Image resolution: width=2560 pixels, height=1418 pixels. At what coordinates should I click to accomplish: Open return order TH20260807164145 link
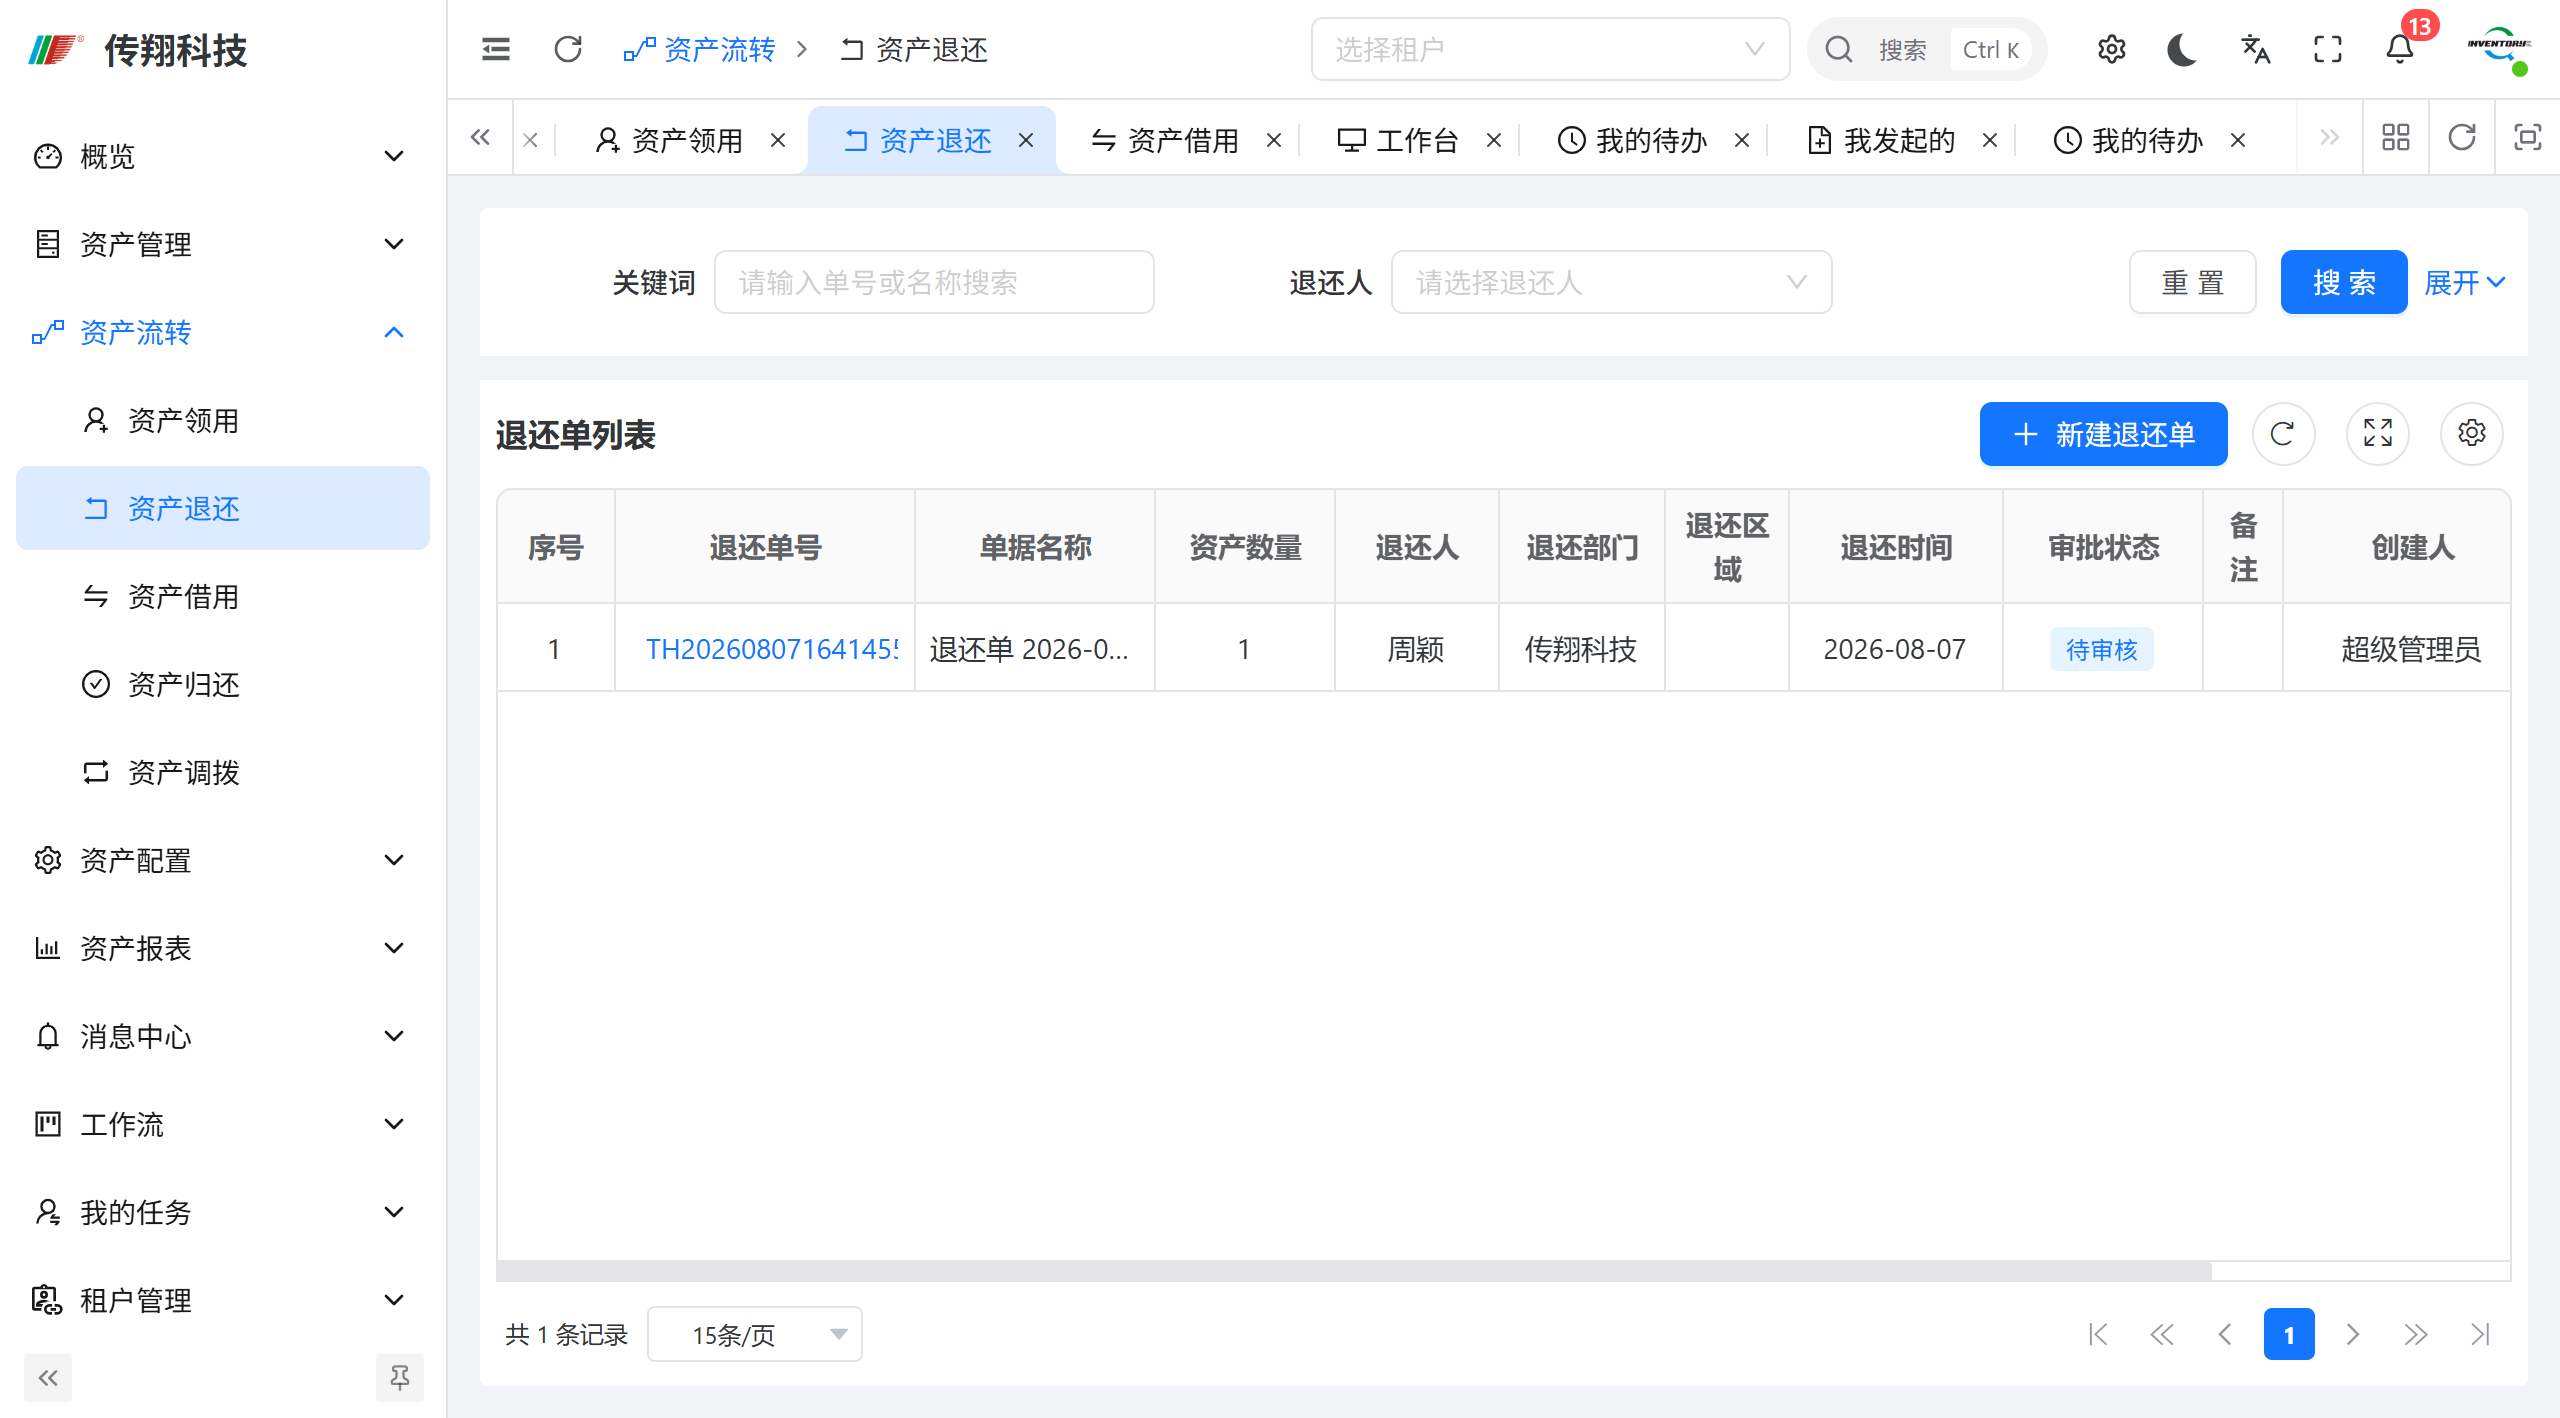pos(772,649)
